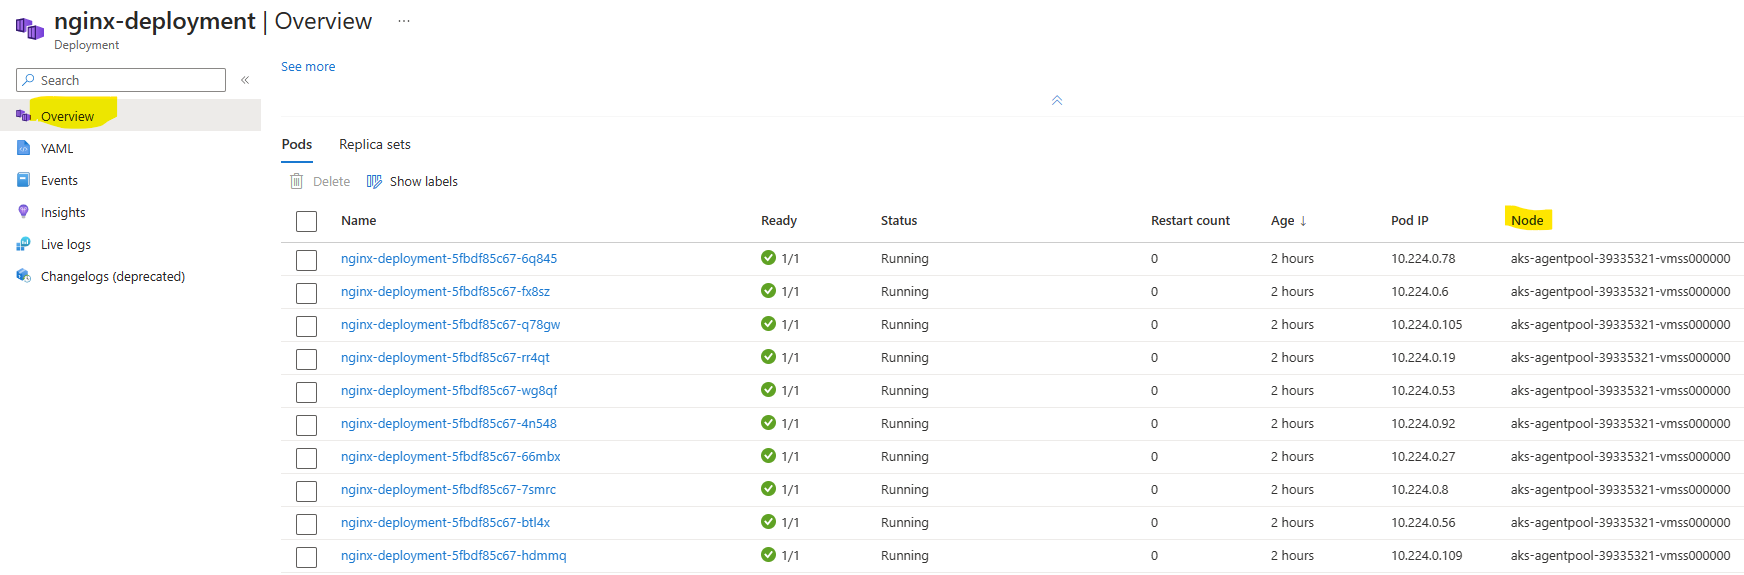Click the Overview sidebar icon
Image resolution: width=1744 pixels, height=575 pixels.
[23, 116]
